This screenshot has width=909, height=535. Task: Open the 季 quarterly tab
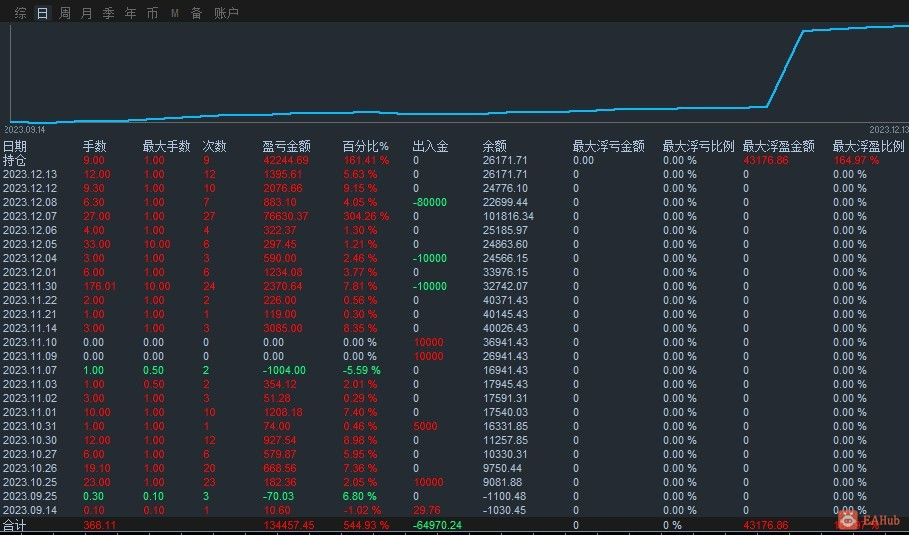[x=108, y=13]
